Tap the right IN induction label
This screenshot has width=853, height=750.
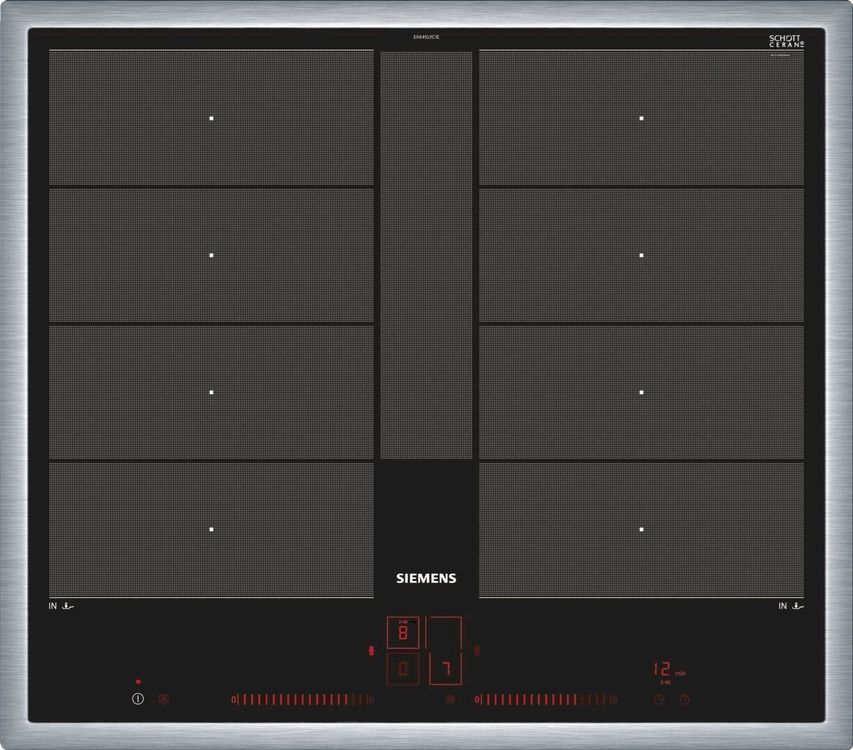(x=791, y=606)
